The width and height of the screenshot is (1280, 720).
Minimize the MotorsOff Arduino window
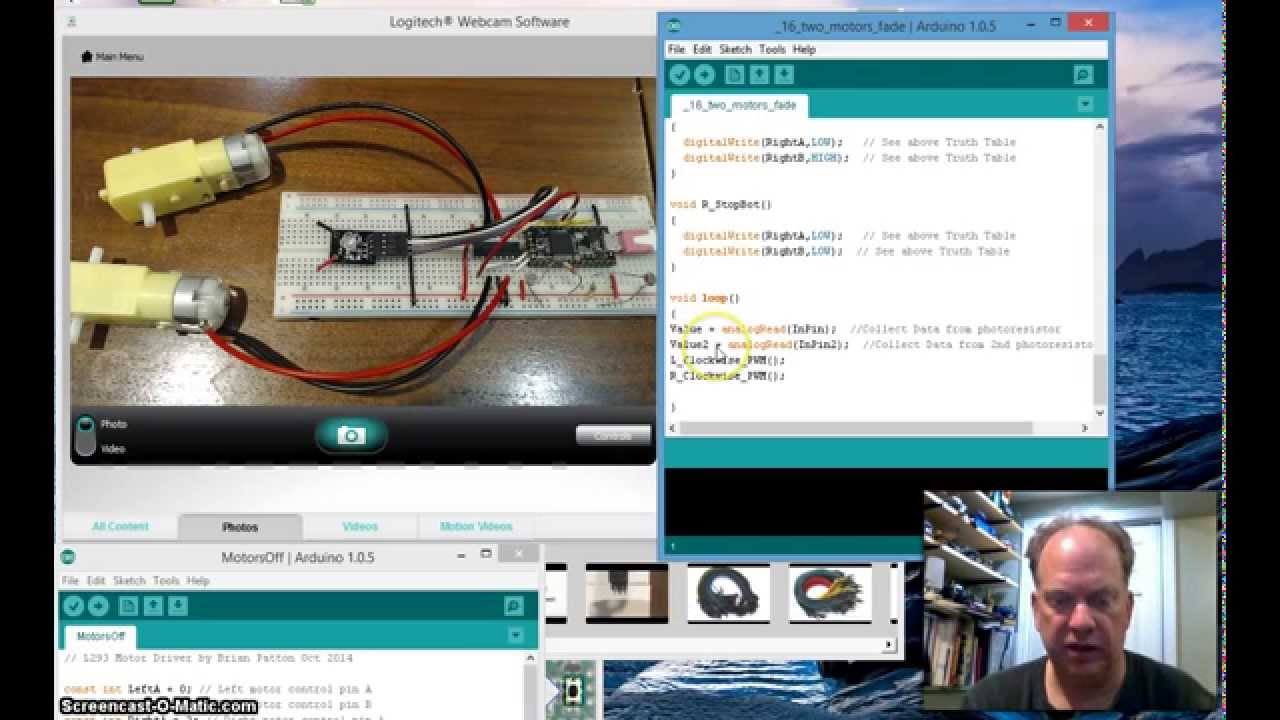460,553
